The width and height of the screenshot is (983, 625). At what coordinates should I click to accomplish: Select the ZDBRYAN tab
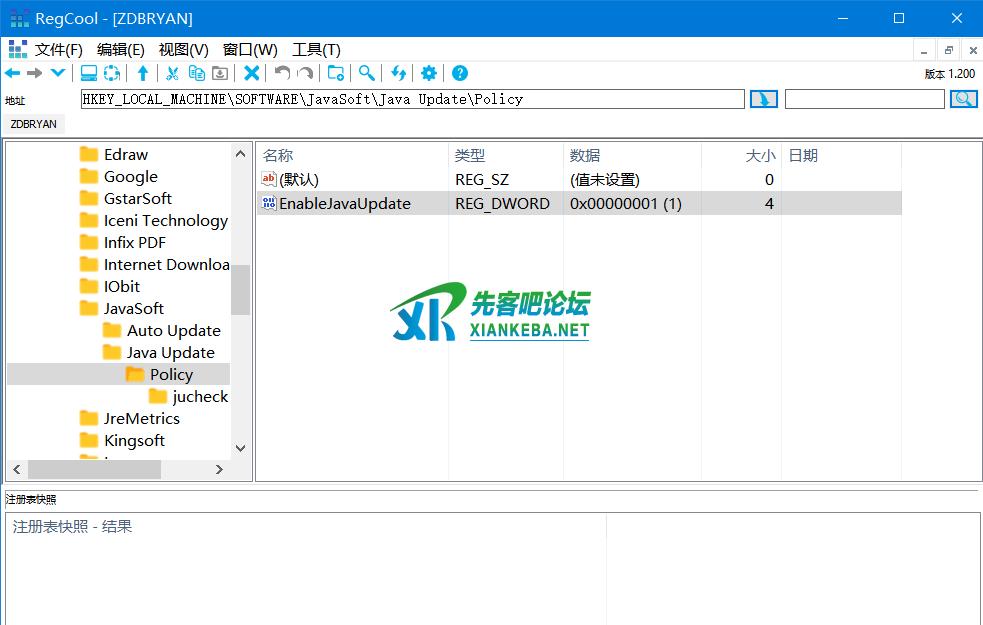coord(34,124)
